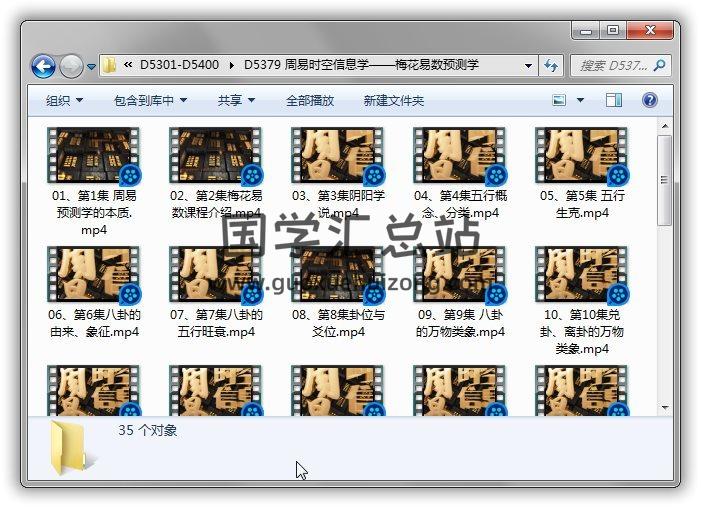This screenshot has width=701, height=508.
Task: Click the magnifier search icon
Action: [659, 66]
